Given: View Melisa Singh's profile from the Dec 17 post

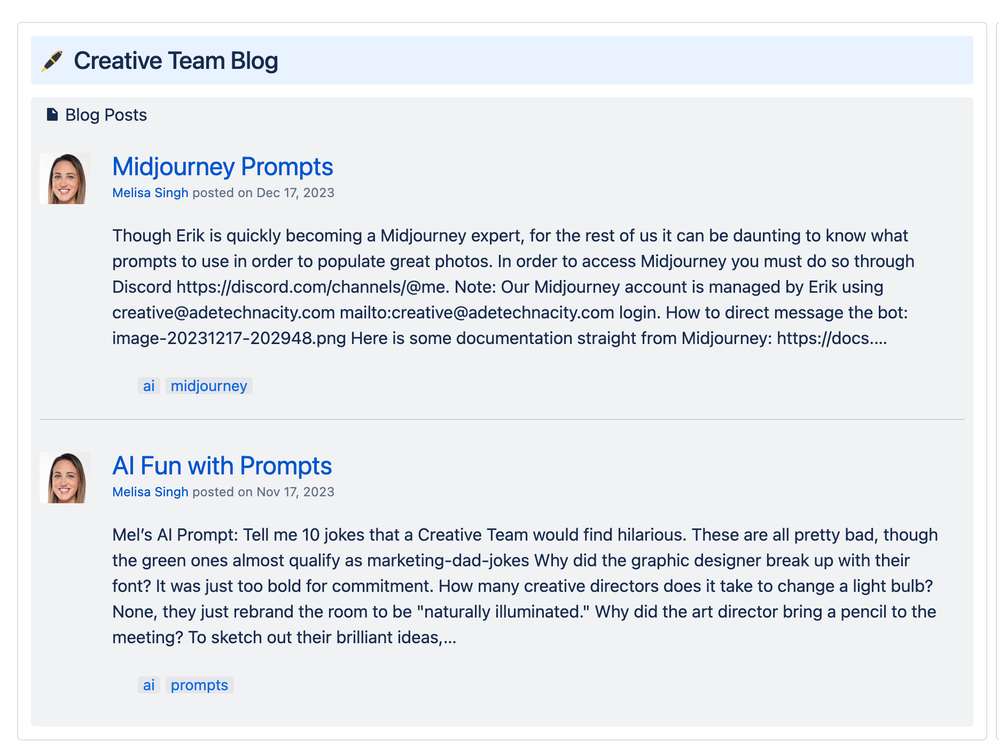Looking at the screenshot, I should coord(150,192).
